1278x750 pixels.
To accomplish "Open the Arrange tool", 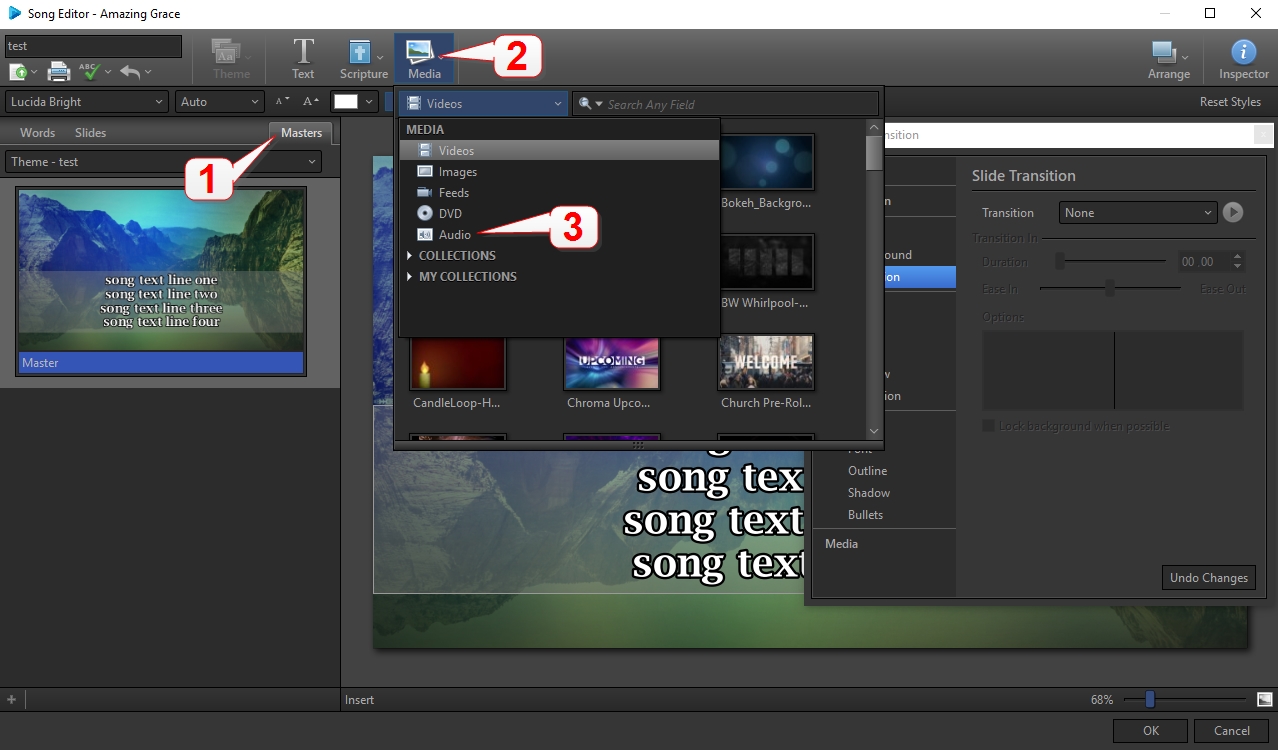I will pyautogui.click(x=1165, y=56).
